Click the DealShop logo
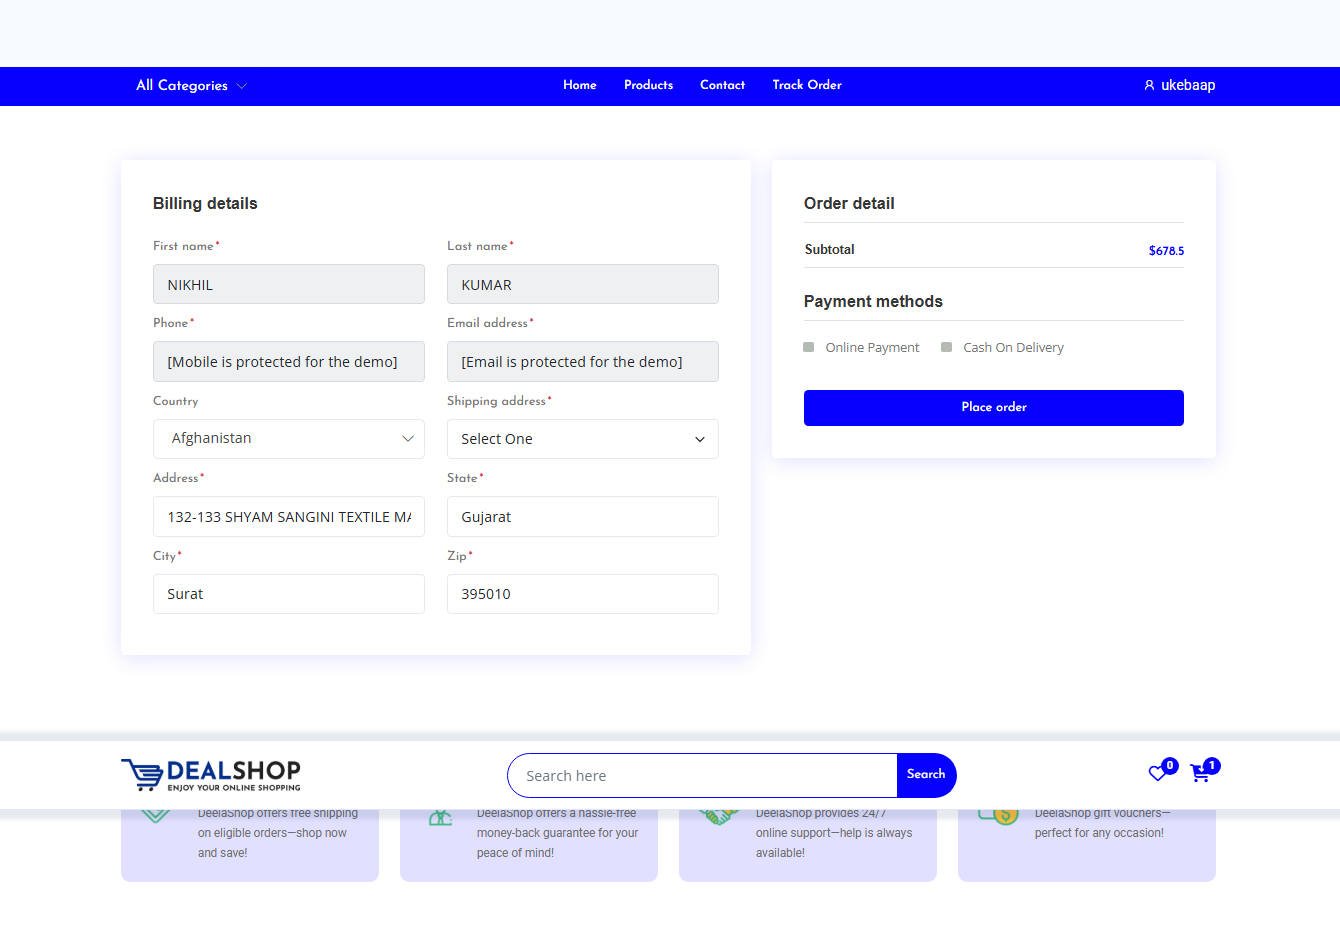 coord(211,775)
